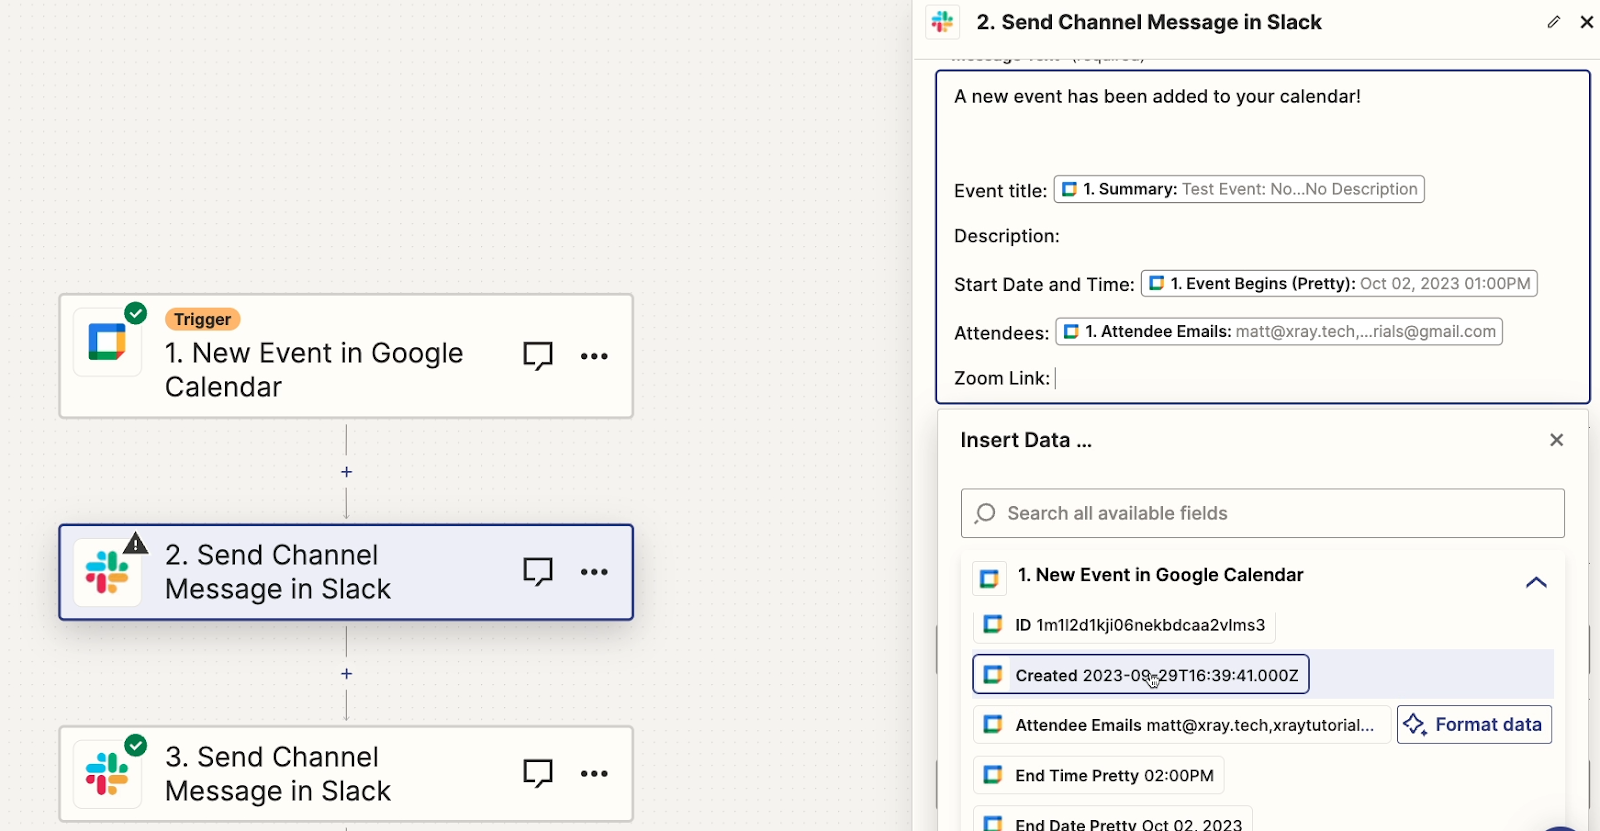Insert the End Date Pretty field
This screenshot has height=831, width=1600.
click(1112, 821)
